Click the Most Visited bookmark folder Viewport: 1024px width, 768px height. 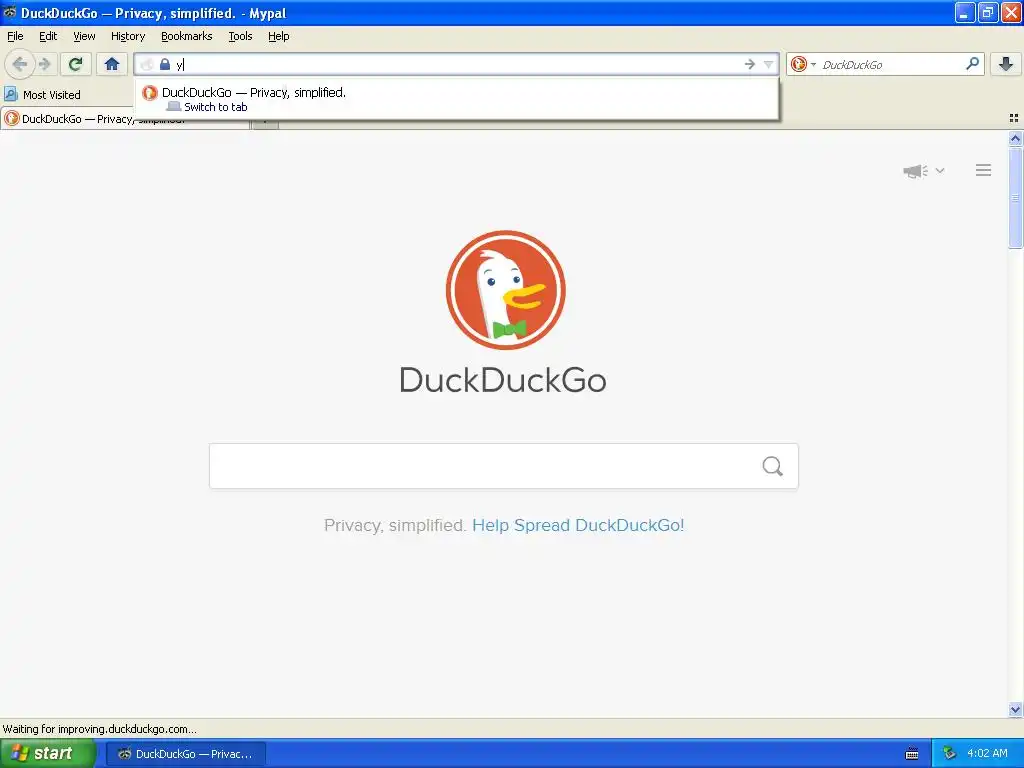point(42,95)
